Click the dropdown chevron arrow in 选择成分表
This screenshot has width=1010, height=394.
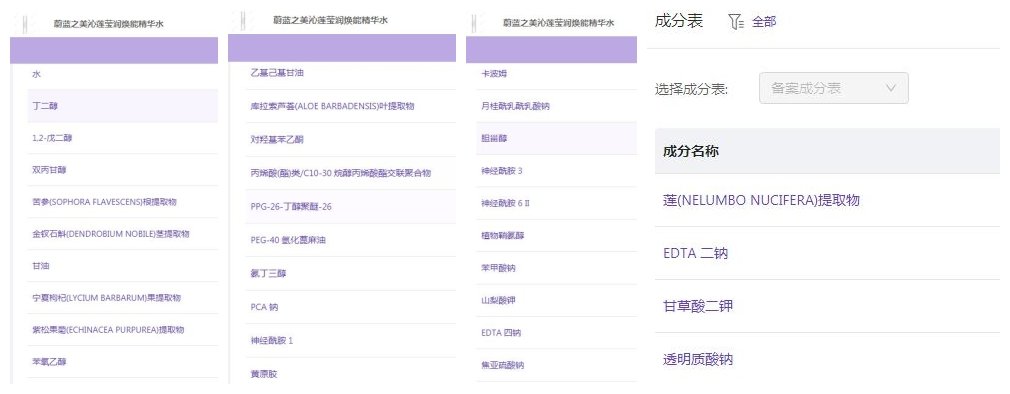pos(891,88)
